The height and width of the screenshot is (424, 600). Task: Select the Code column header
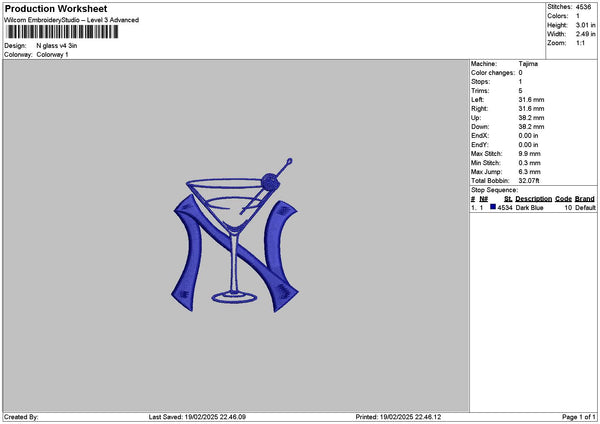coord(563,199)
